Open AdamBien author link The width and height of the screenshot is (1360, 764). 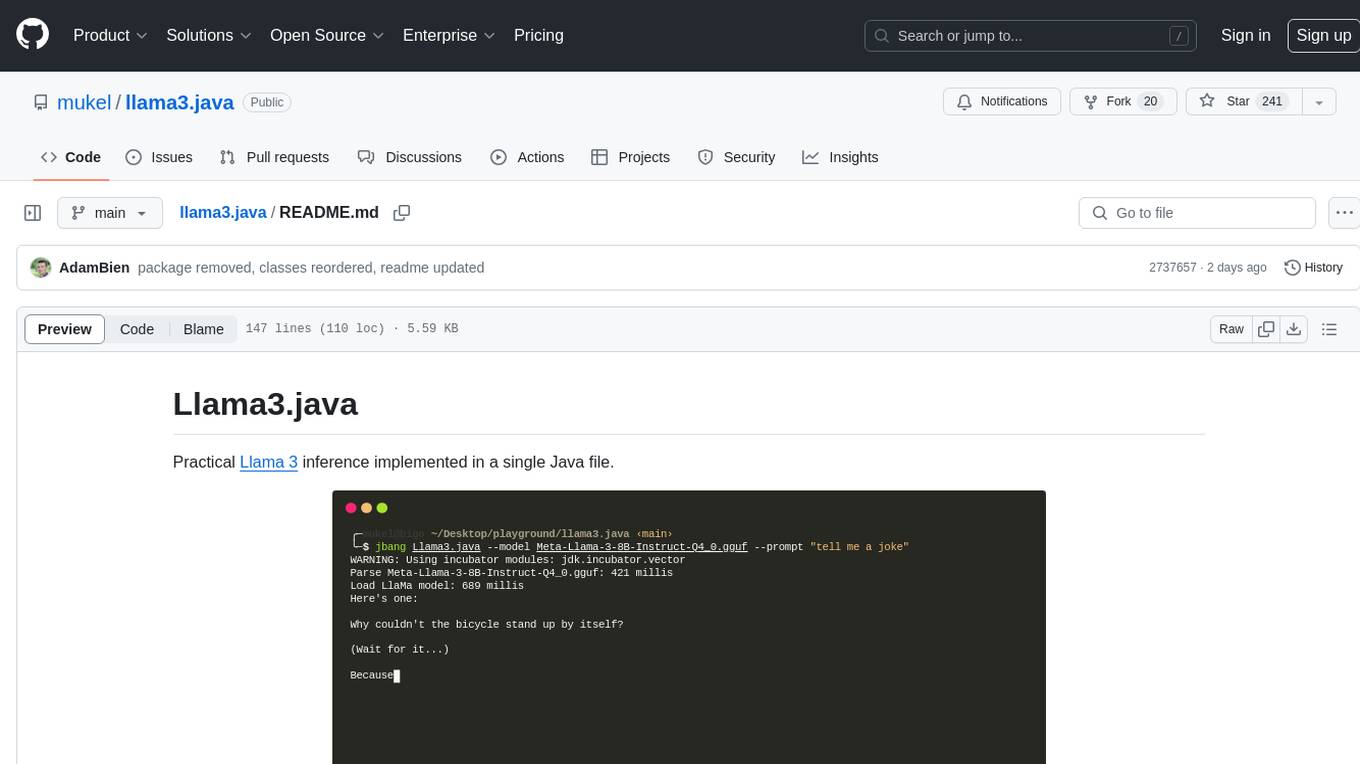click(x=94, y=268)
